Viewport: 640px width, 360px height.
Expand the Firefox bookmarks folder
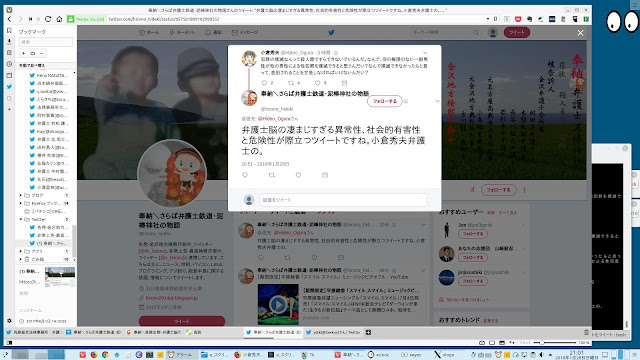point(20,203)
